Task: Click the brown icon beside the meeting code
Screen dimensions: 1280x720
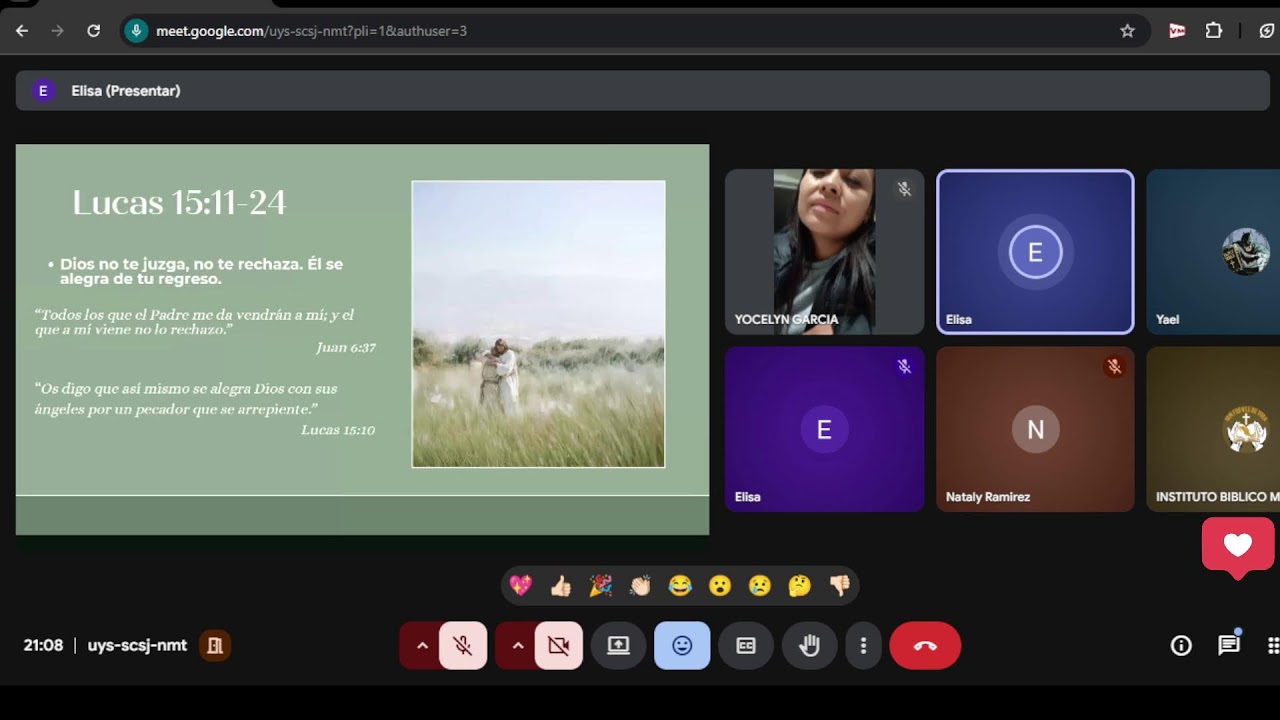Action: [x=215, y=646]
